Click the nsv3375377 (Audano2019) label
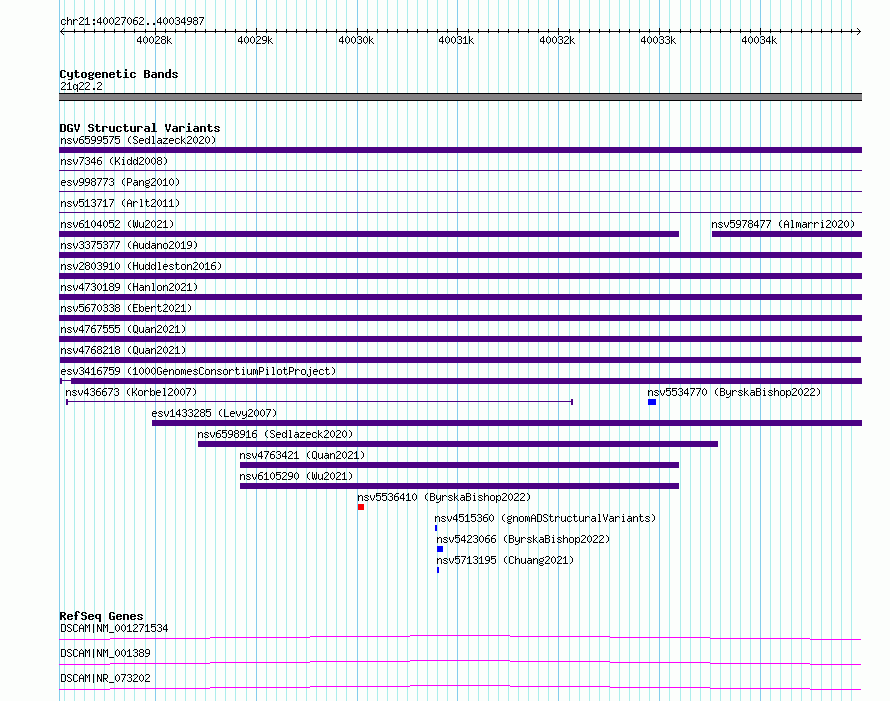Screen dimensions: 890x701 coord(129,245)
